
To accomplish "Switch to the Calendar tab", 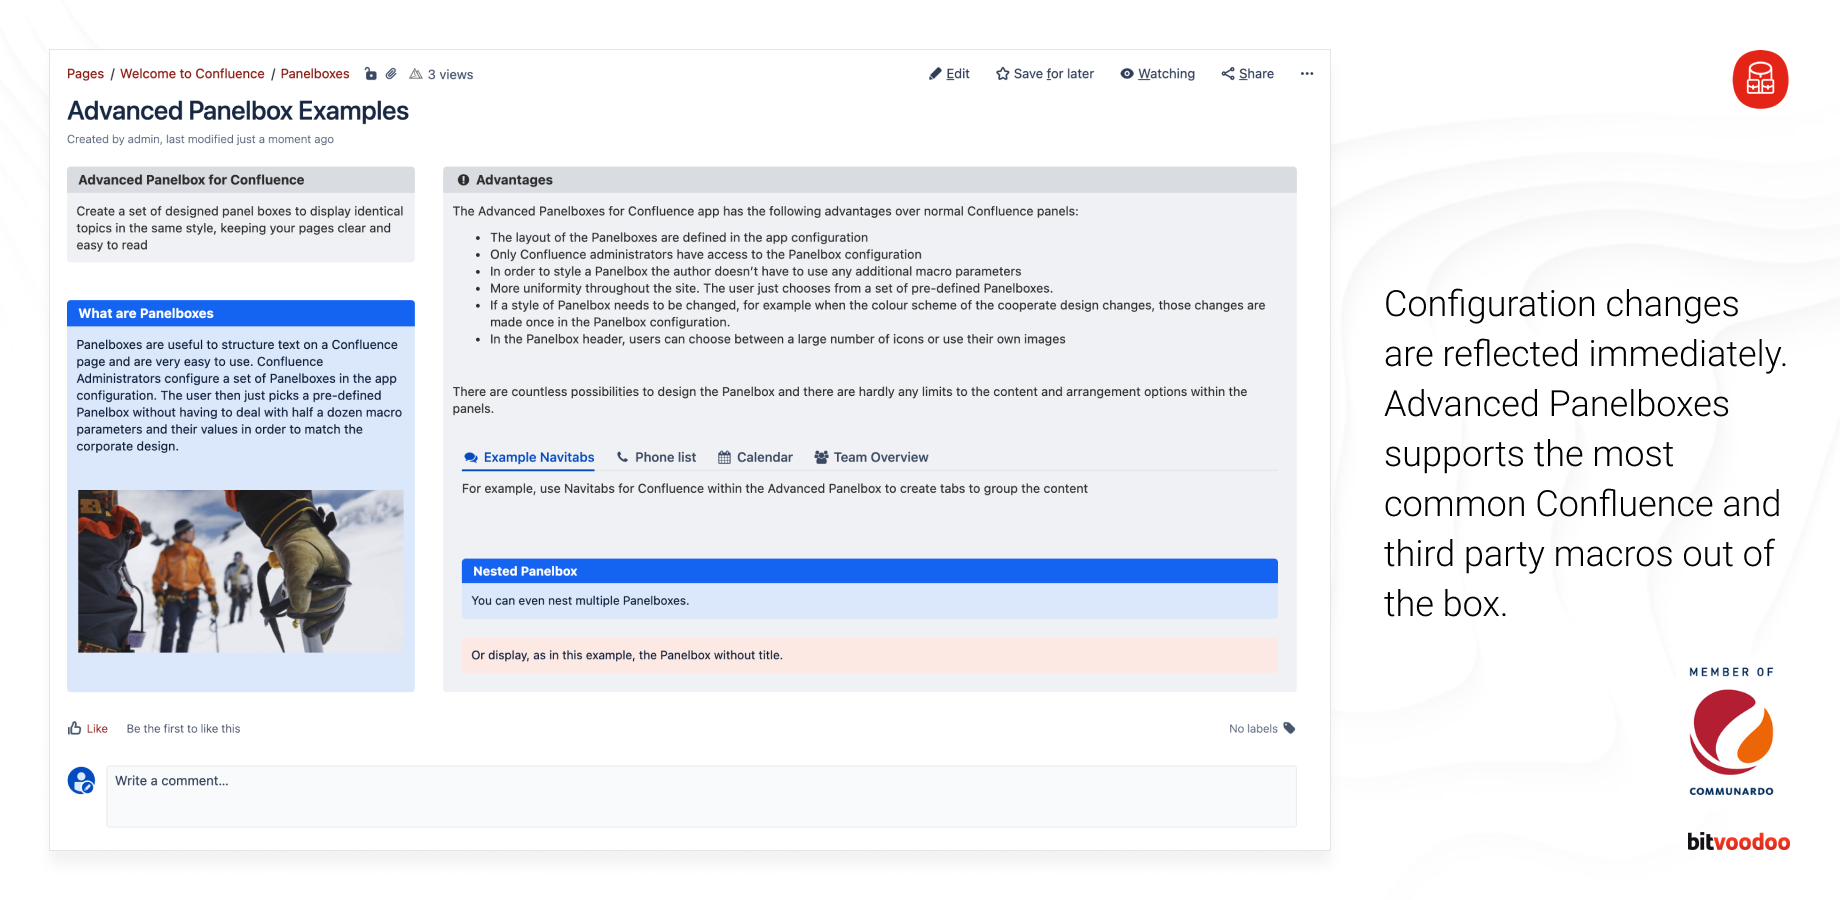I will (x=763, y=457).
